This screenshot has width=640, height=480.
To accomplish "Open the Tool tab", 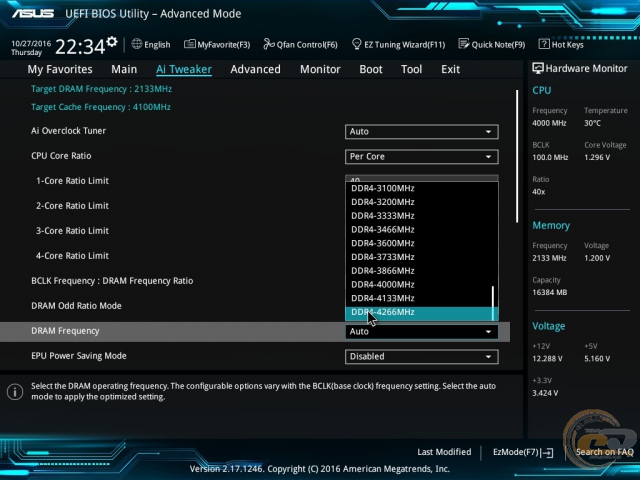I will [x=411, y=69].
